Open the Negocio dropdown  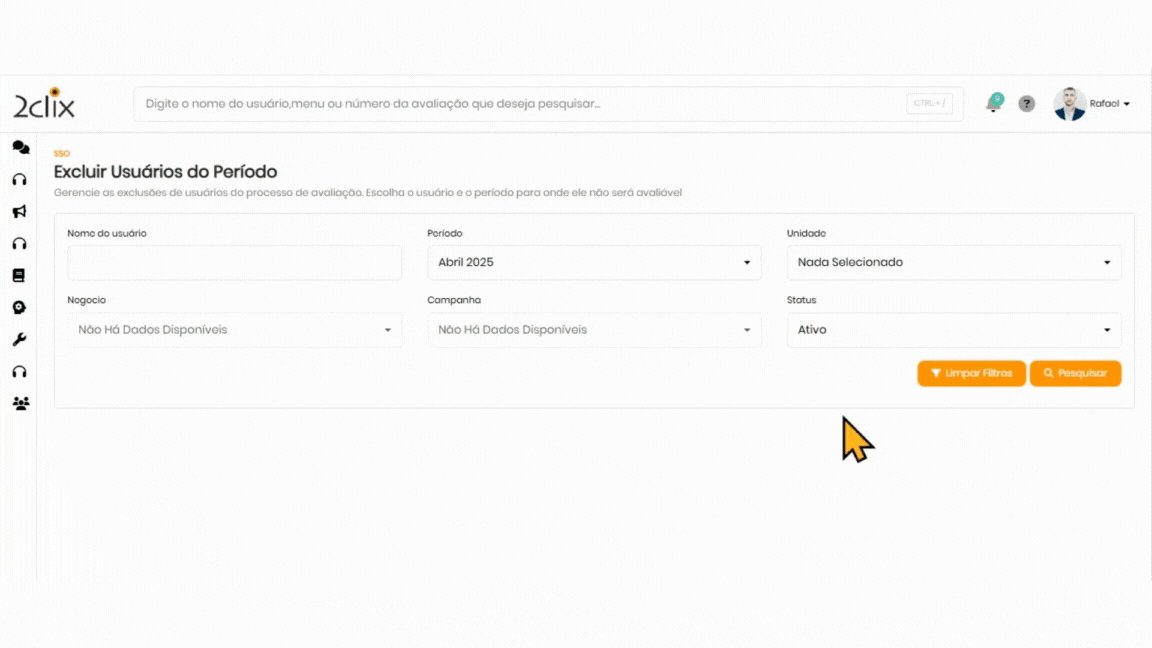click(x=234, y=330)
